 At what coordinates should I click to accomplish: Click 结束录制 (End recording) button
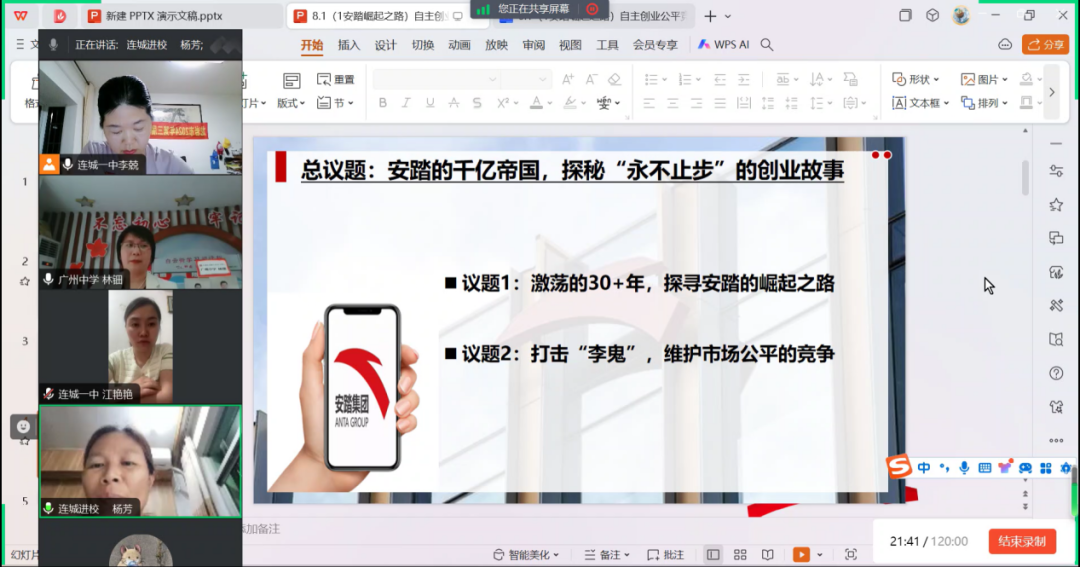click(x=1022, y=542)
